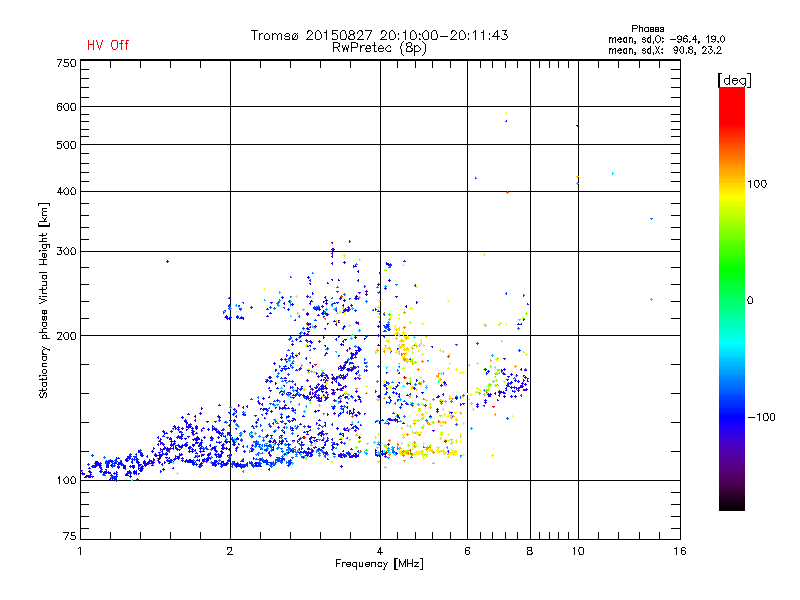The width and height of the screenshot is (800, 600).
Task: Select the Tromsø date-time title text
Action: pyautogui.click(x=379, y=35)
